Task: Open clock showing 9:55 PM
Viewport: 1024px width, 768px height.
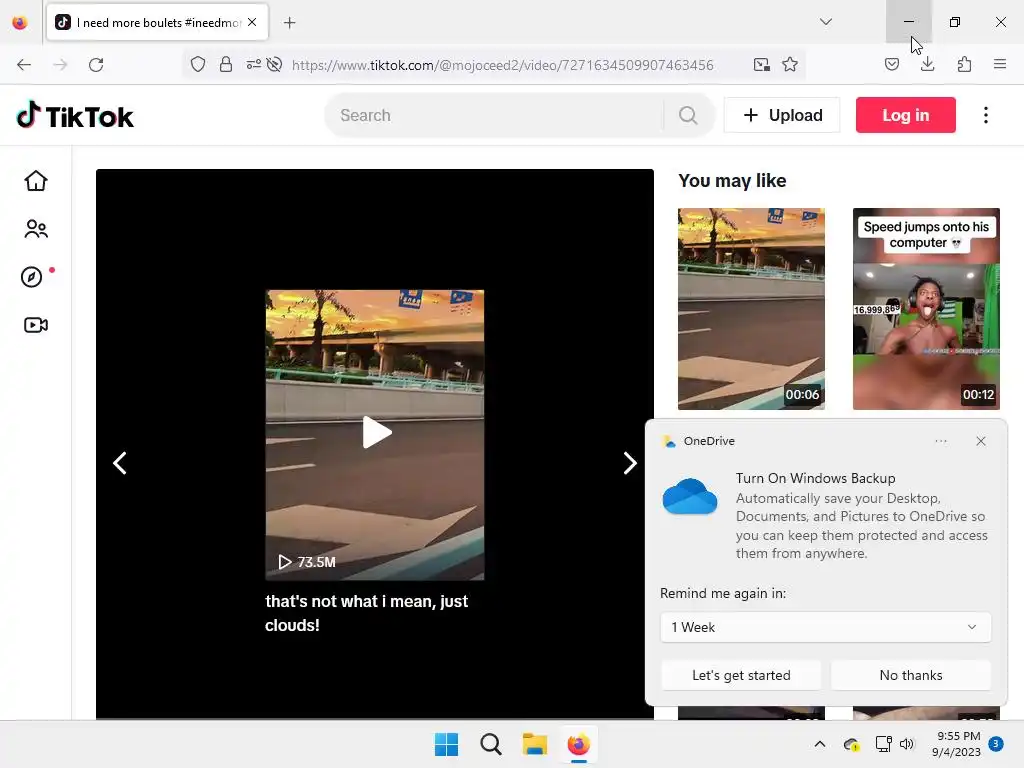Action: coord(957,744)
